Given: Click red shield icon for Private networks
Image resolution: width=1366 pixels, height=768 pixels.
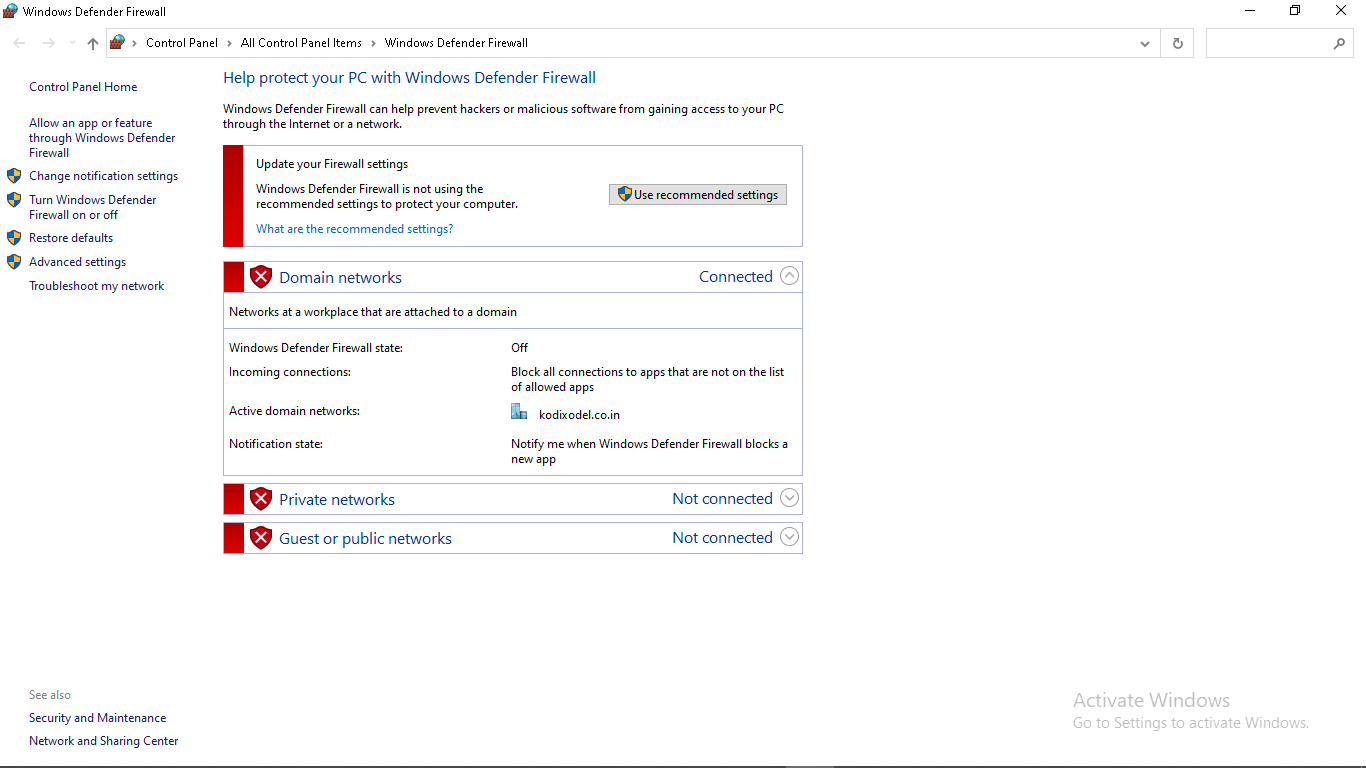Looking at the screenshot, I should coord(261,499).
